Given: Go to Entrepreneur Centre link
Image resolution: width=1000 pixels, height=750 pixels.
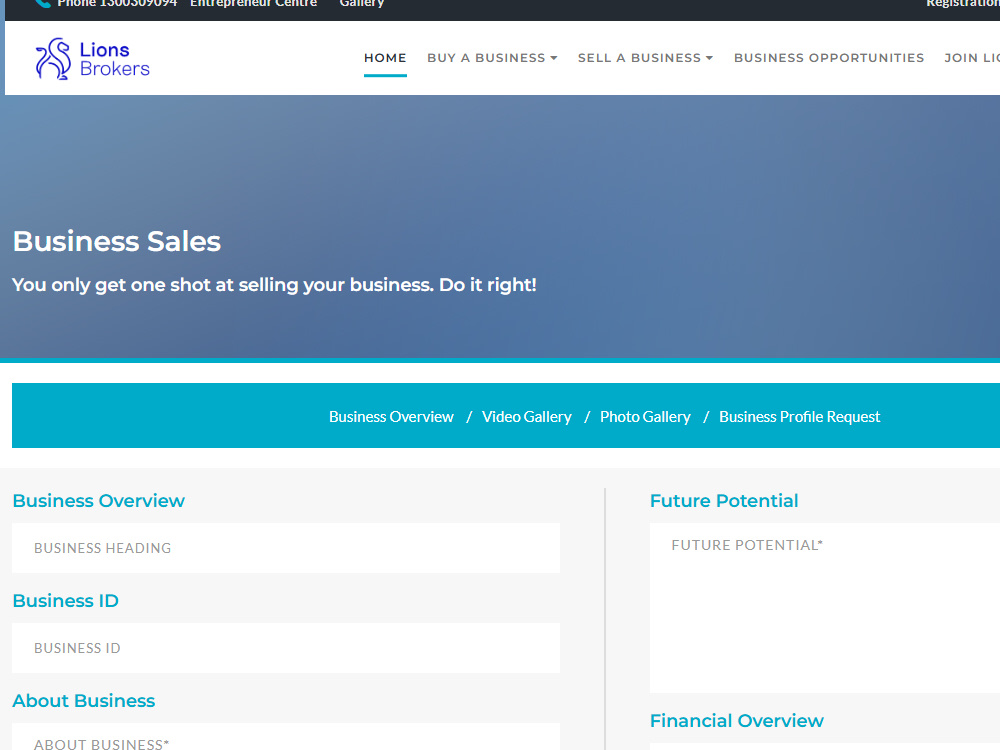Looking at the screenshot, I should tap(254, 3).
